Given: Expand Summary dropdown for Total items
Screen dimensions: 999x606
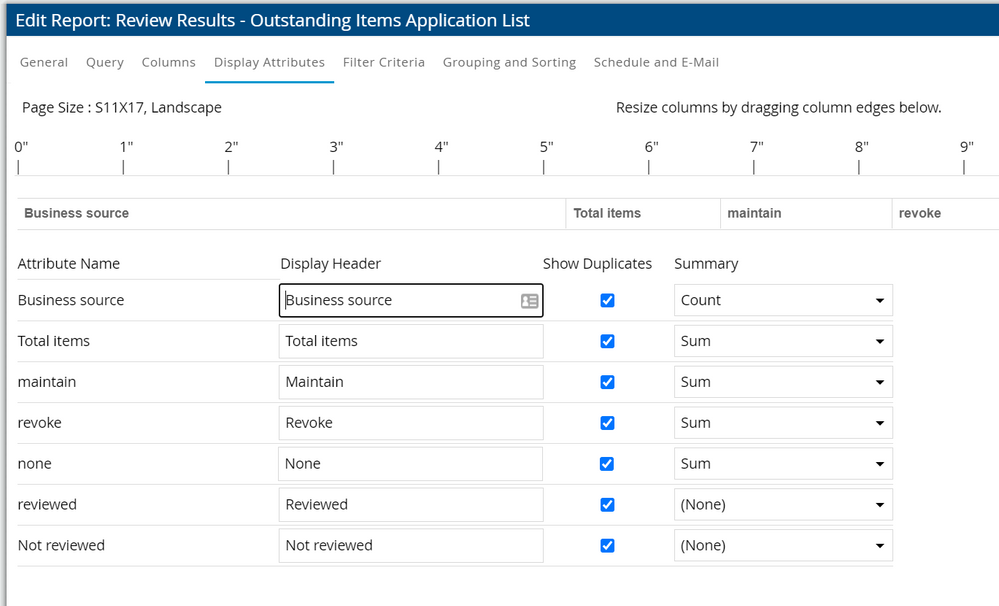Looking at the screenshot, I should 783,342.
